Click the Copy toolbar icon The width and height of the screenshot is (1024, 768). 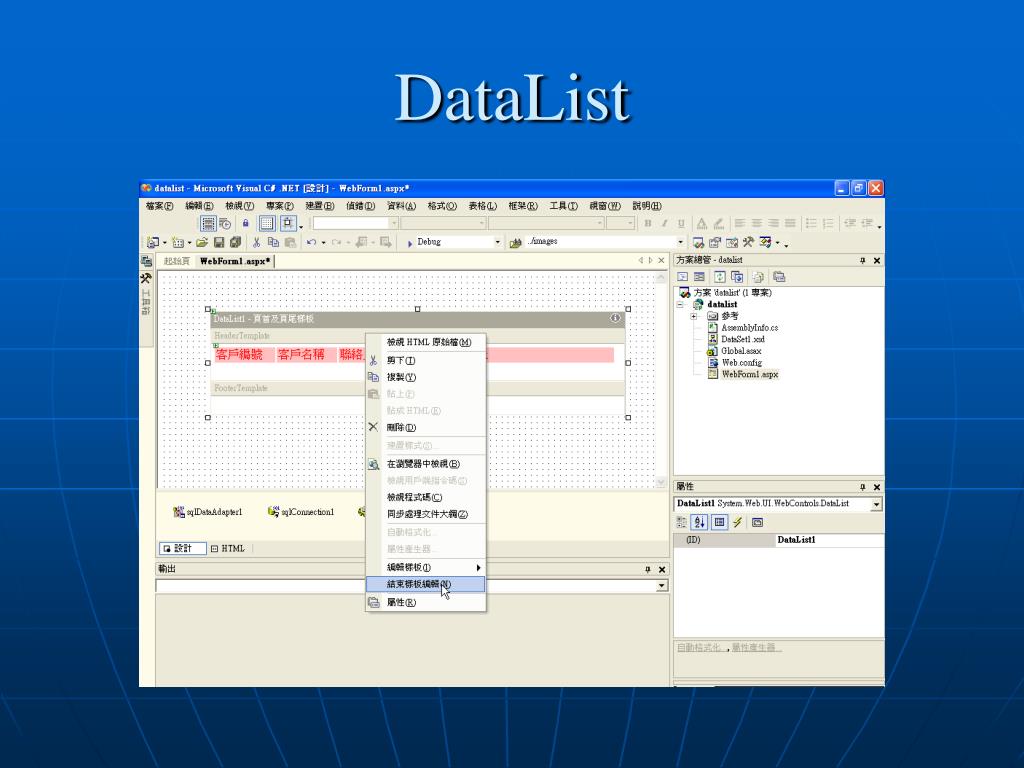(x=273, y=242)
